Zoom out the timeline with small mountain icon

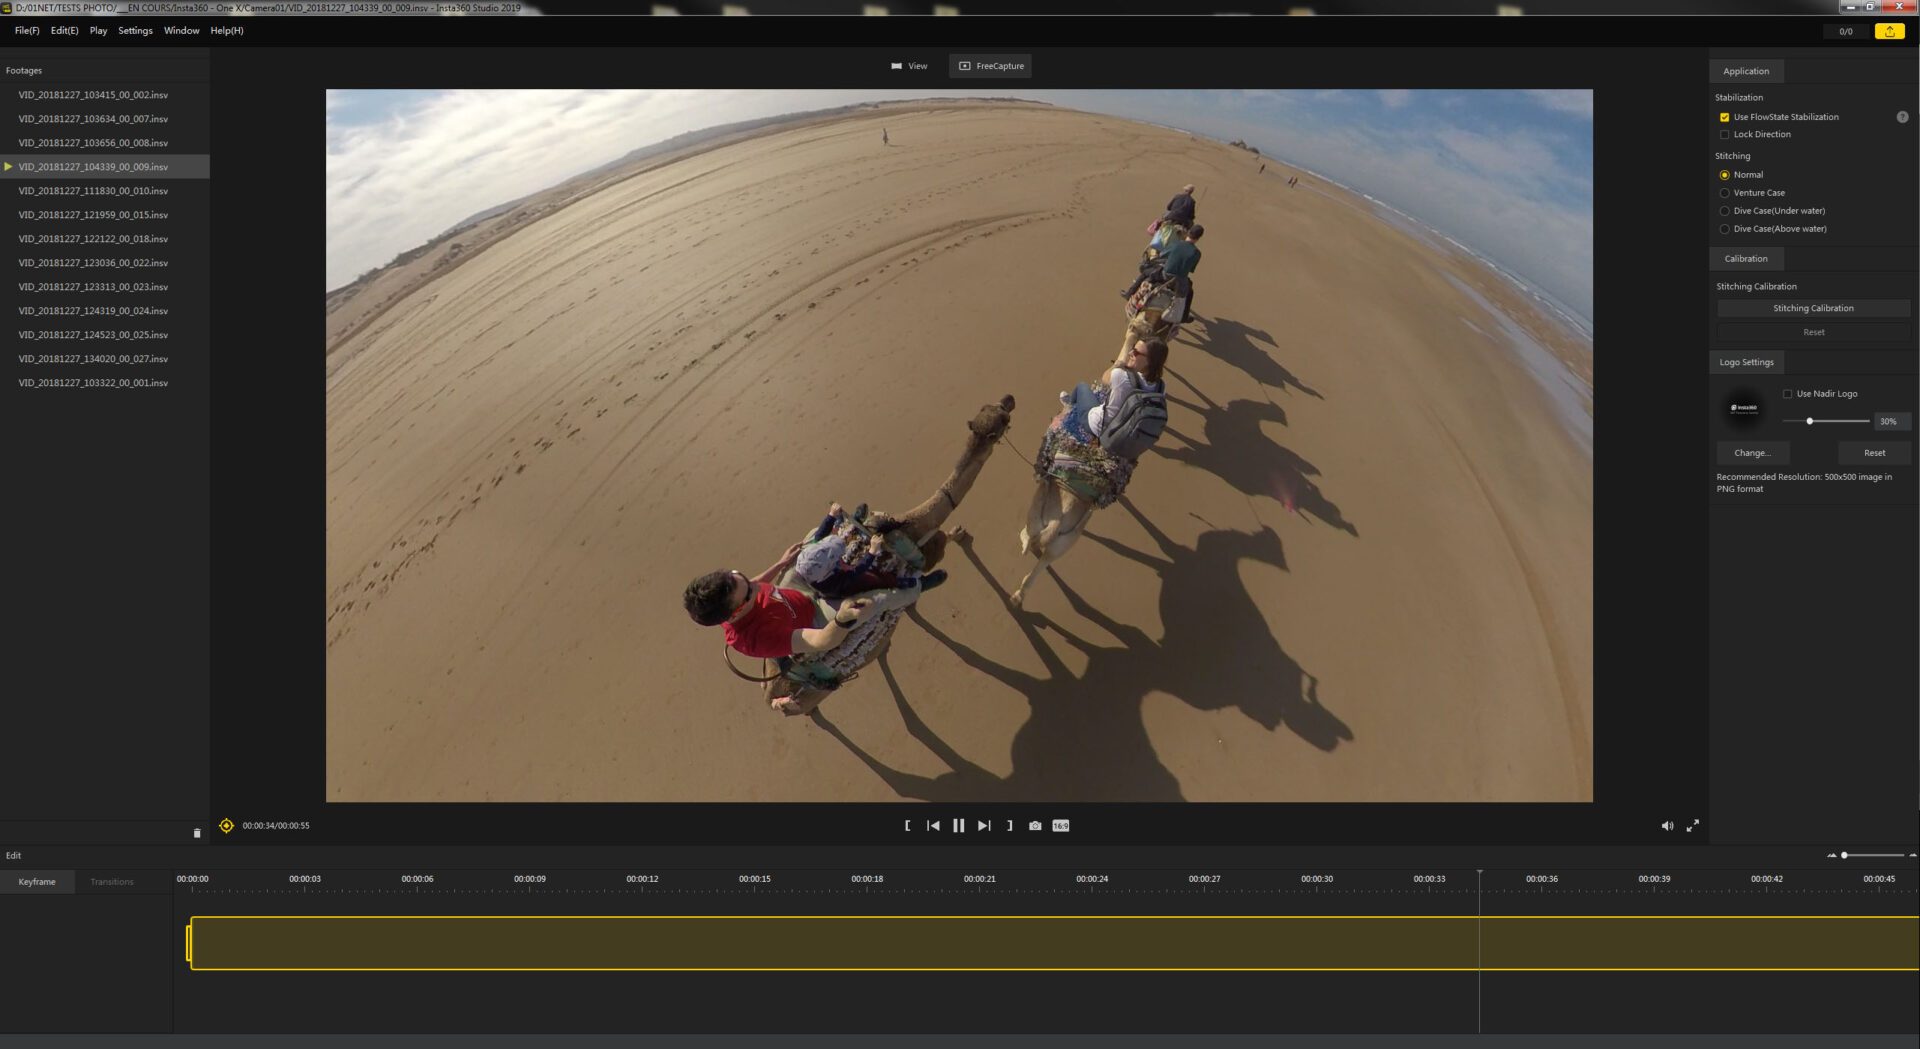pos(1831,855)
